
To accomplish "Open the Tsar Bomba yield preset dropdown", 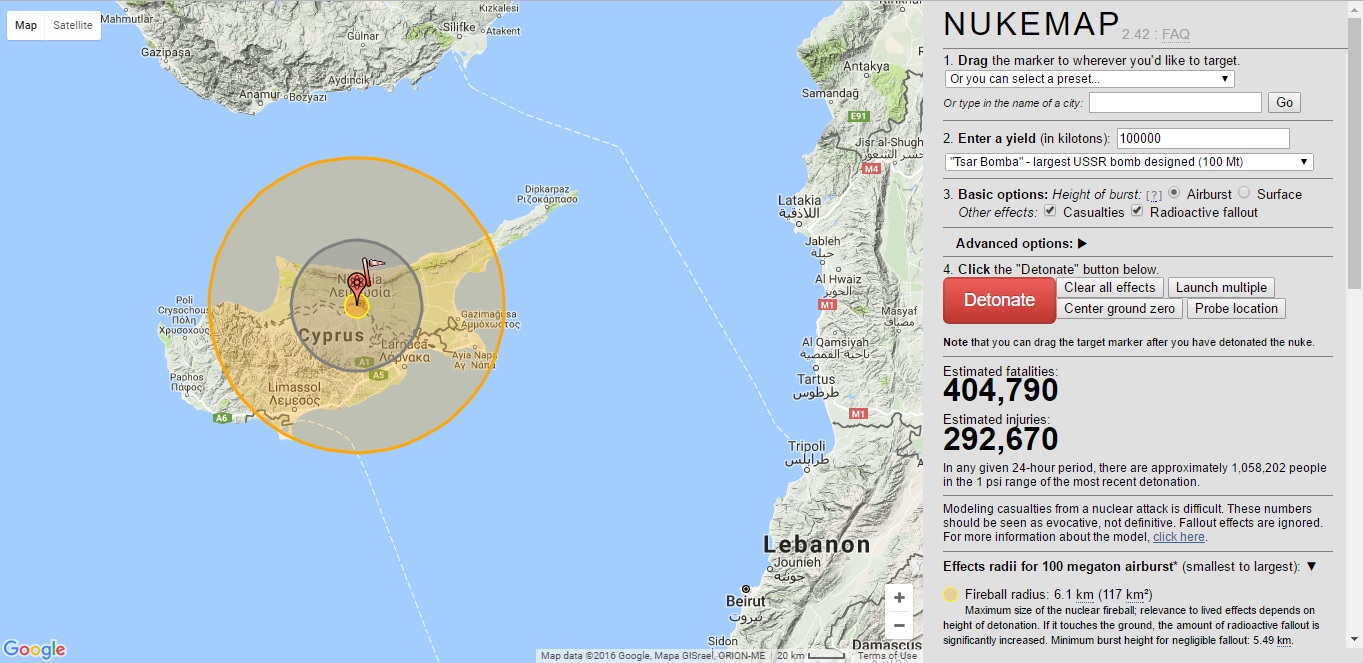I will (x=1129, y=162).
